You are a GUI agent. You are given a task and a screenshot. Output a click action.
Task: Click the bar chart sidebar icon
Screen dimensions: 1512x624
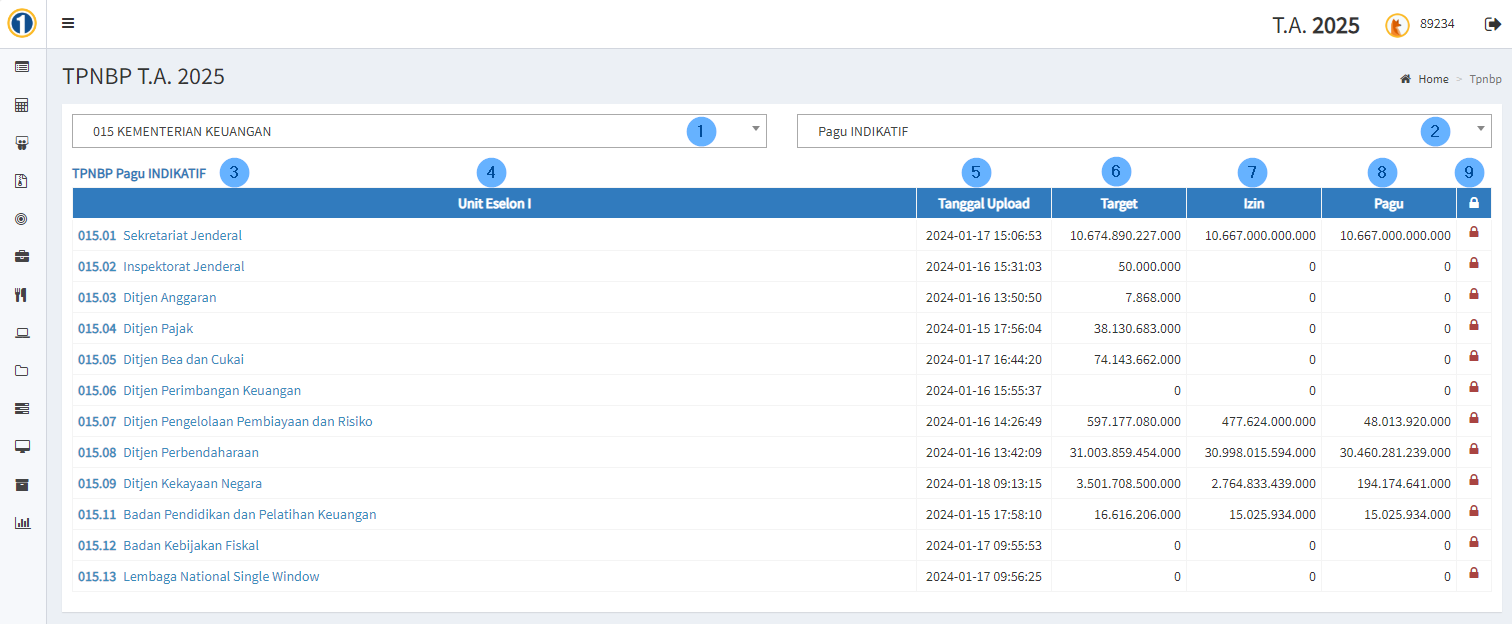22,523
